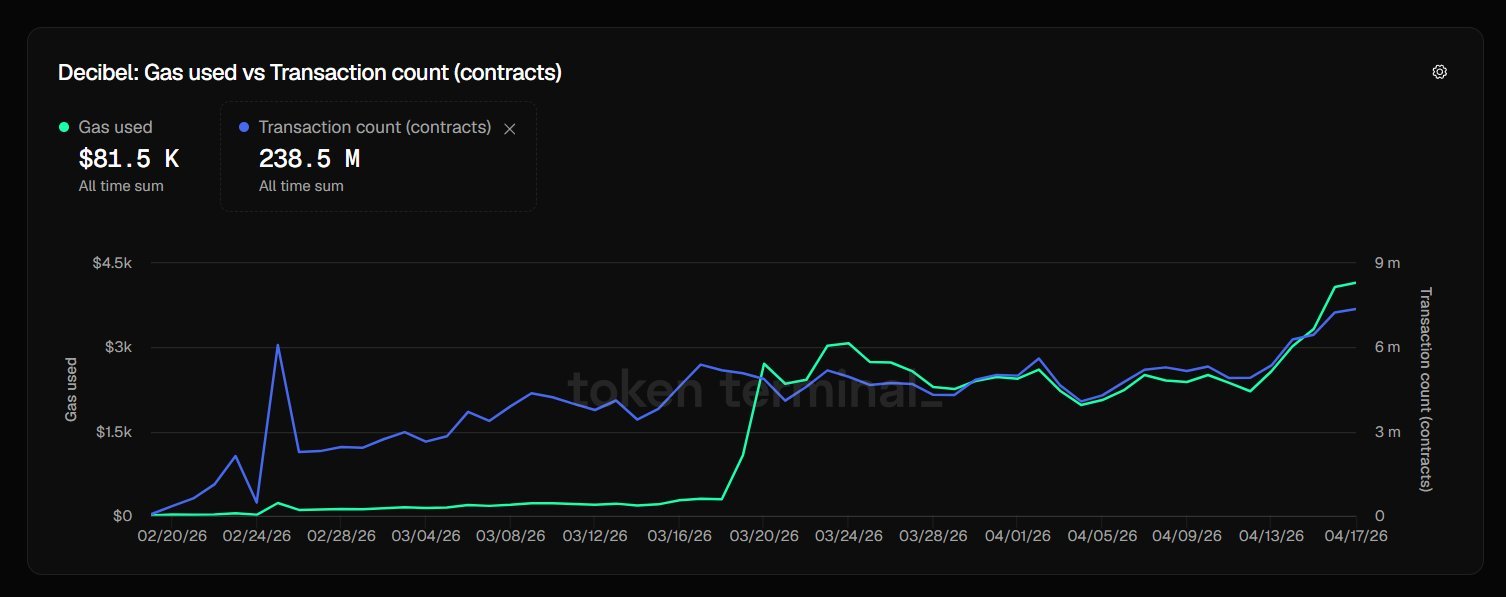
Task: Open the chart settings gear icon
Action: [x=1440, y=72]
